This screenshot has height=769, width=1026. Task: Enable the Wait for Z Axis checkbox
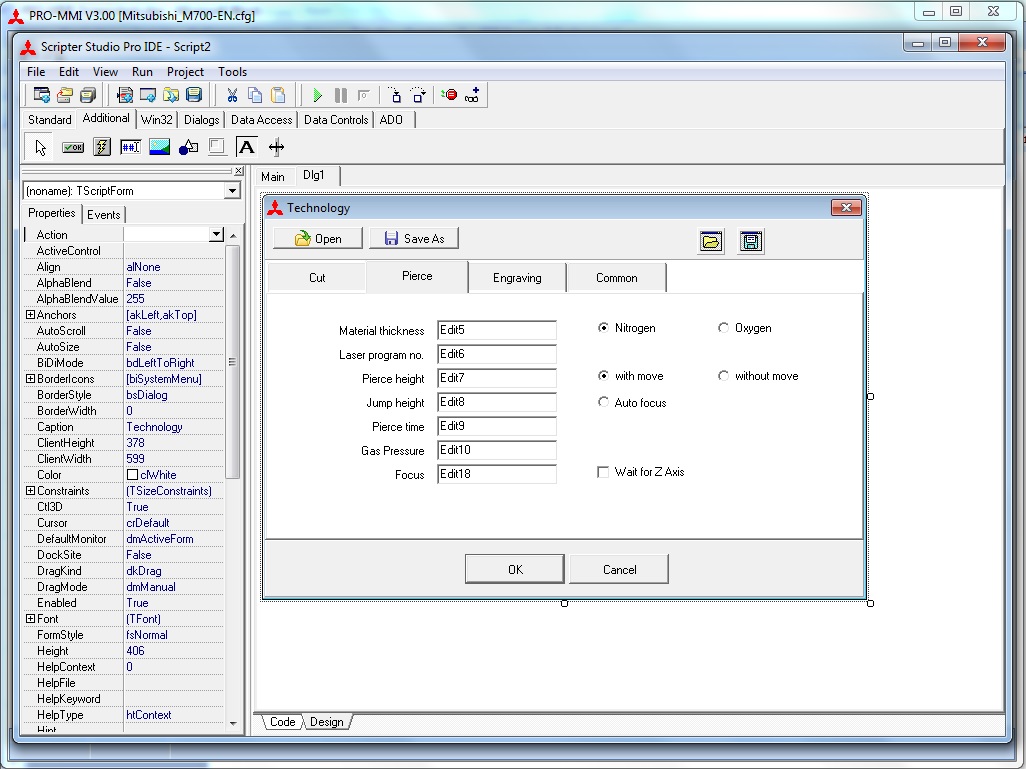[x=603, y=472]
